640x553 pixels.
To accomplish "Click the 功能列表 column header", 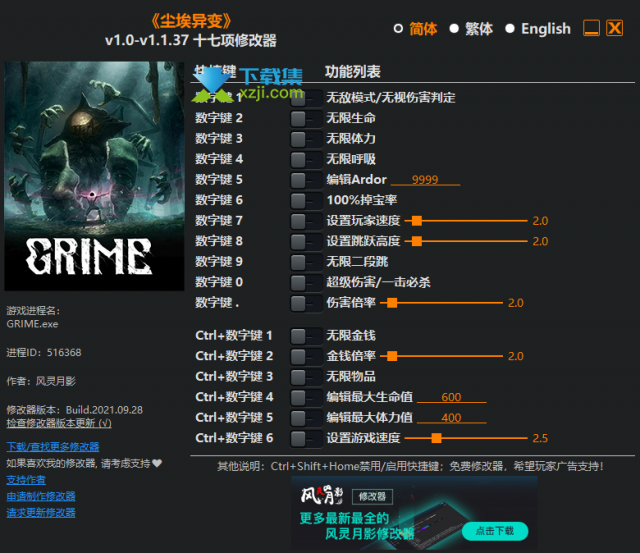I will coord(353,72).
